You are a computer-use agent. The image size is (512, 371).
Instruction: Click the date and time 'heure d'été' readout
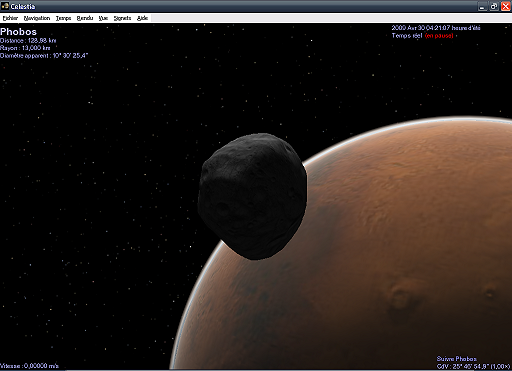coord(436,28)
